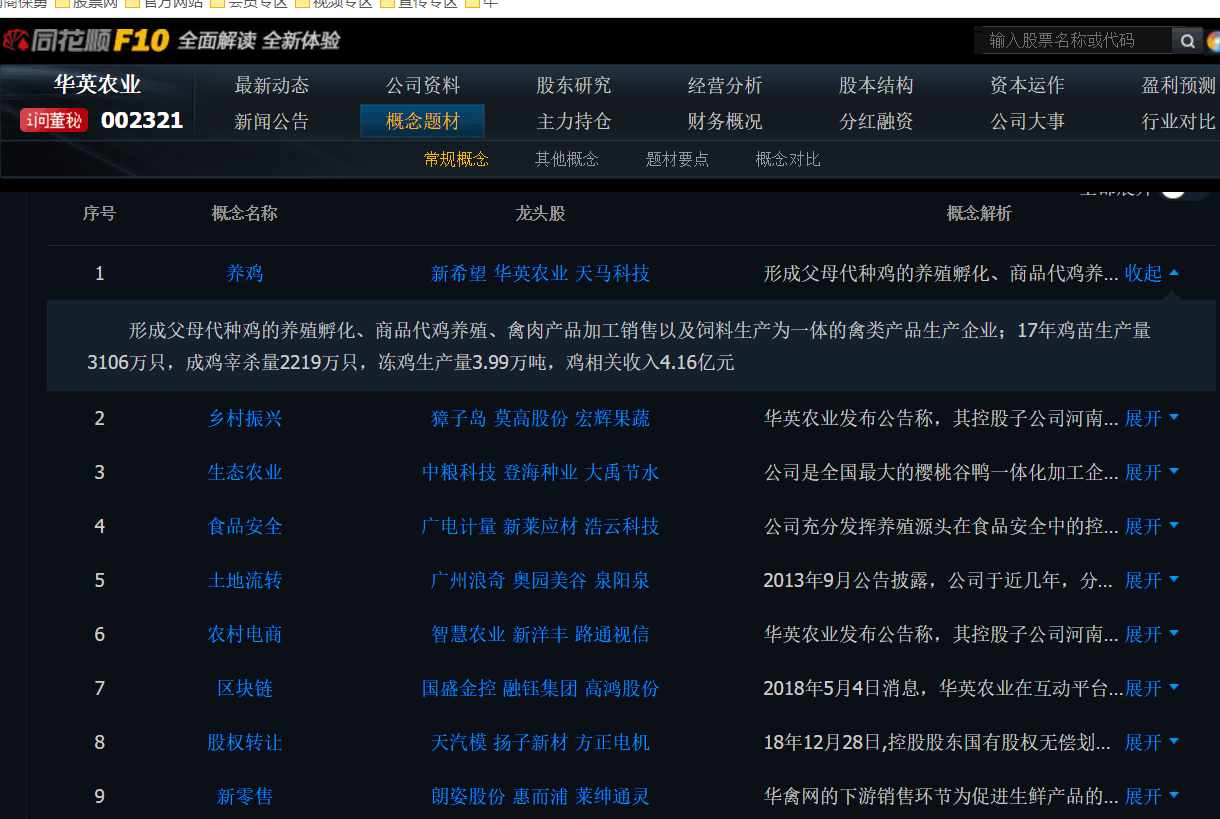
Task: Open leader stock 国盛金控
Action: tap(459, 688)
